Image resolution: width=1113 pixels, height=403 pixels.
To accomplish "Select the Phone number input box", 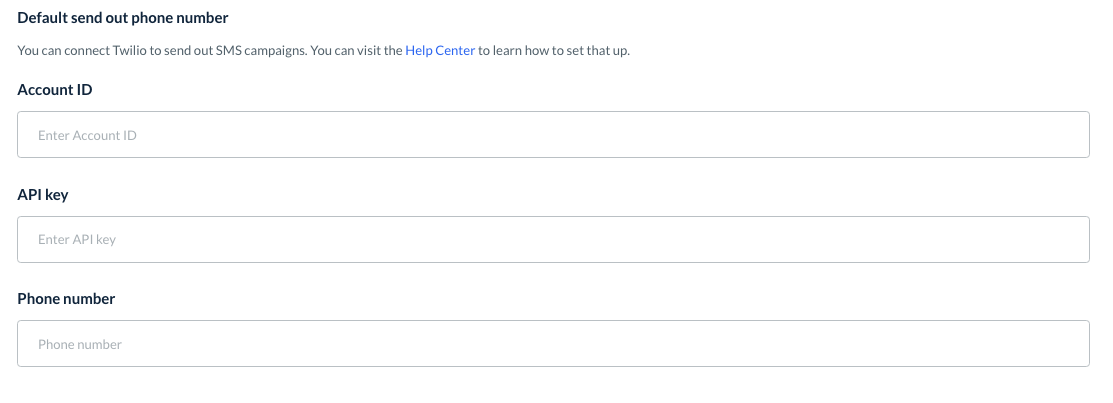I will pos(553,343).
